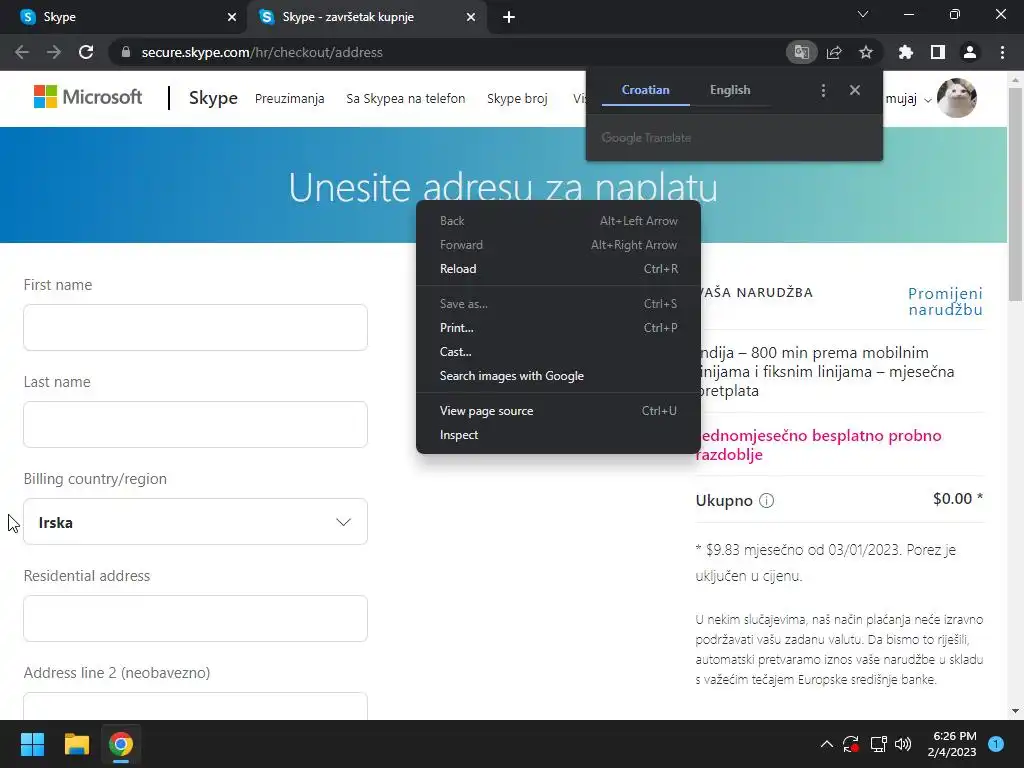Open the browser tab search chevron
The width and height of the screenshot is (1024, 768).
[863, 14]
